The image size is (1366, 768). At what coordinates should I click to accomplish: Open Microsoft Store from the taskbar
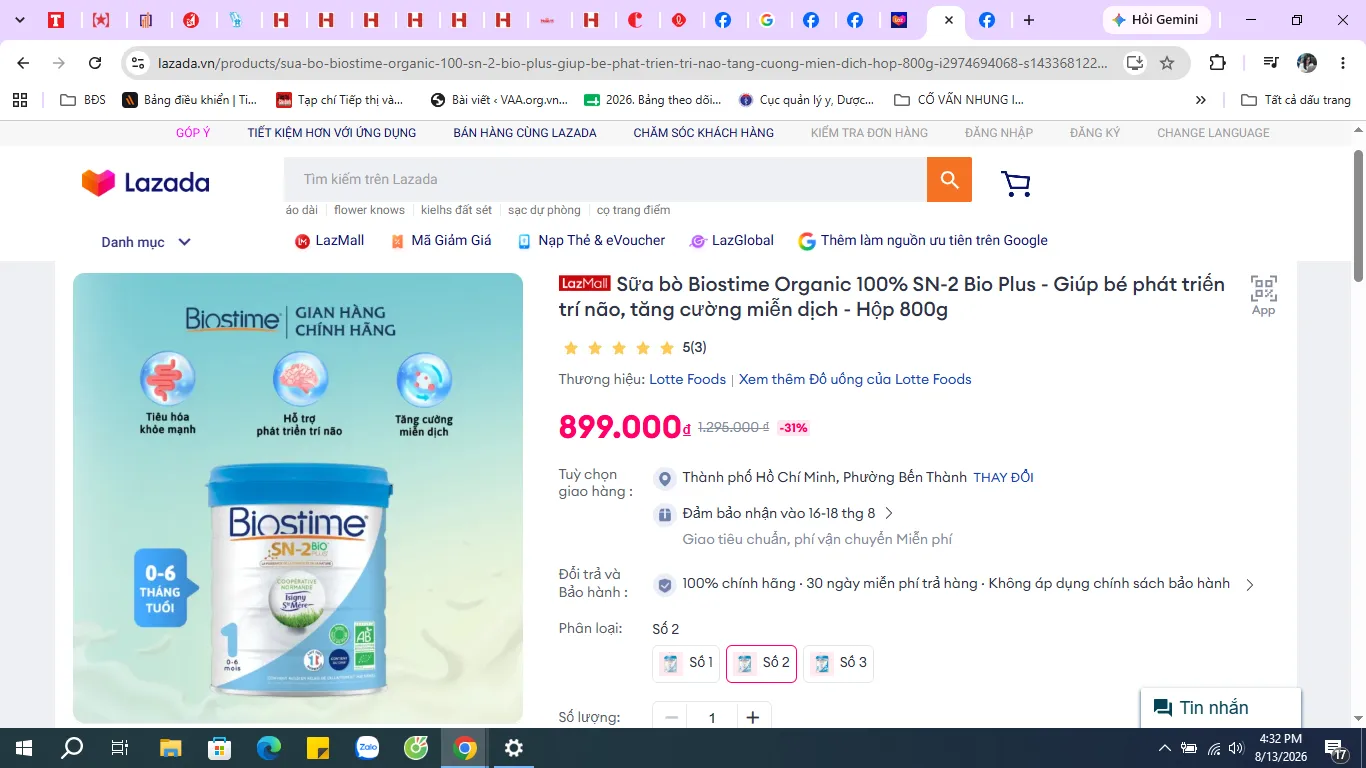220,748
